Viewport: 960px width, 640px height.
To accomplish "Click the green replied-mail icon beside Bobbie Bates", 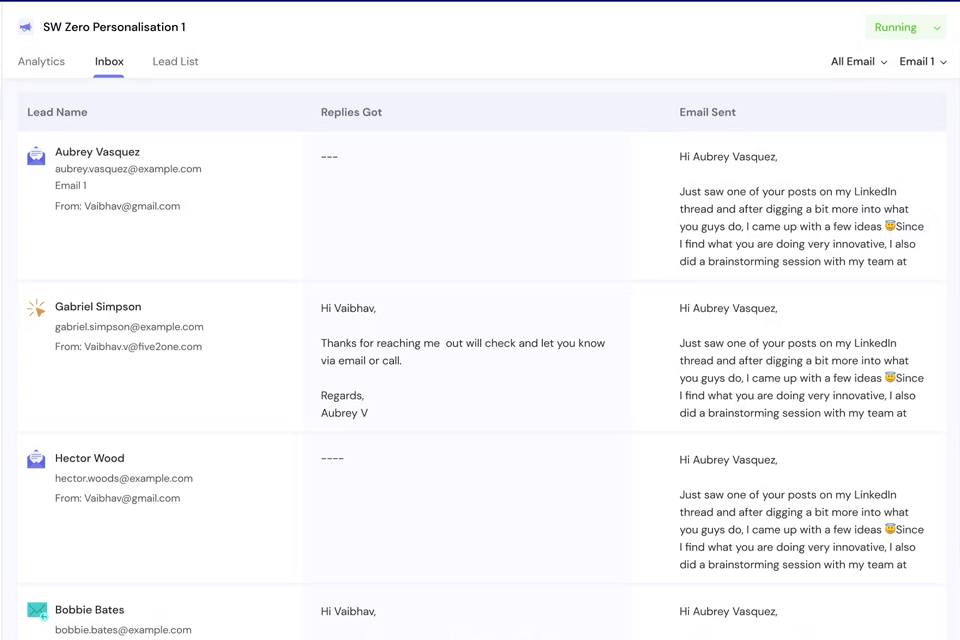I will (x=37, y=611).
